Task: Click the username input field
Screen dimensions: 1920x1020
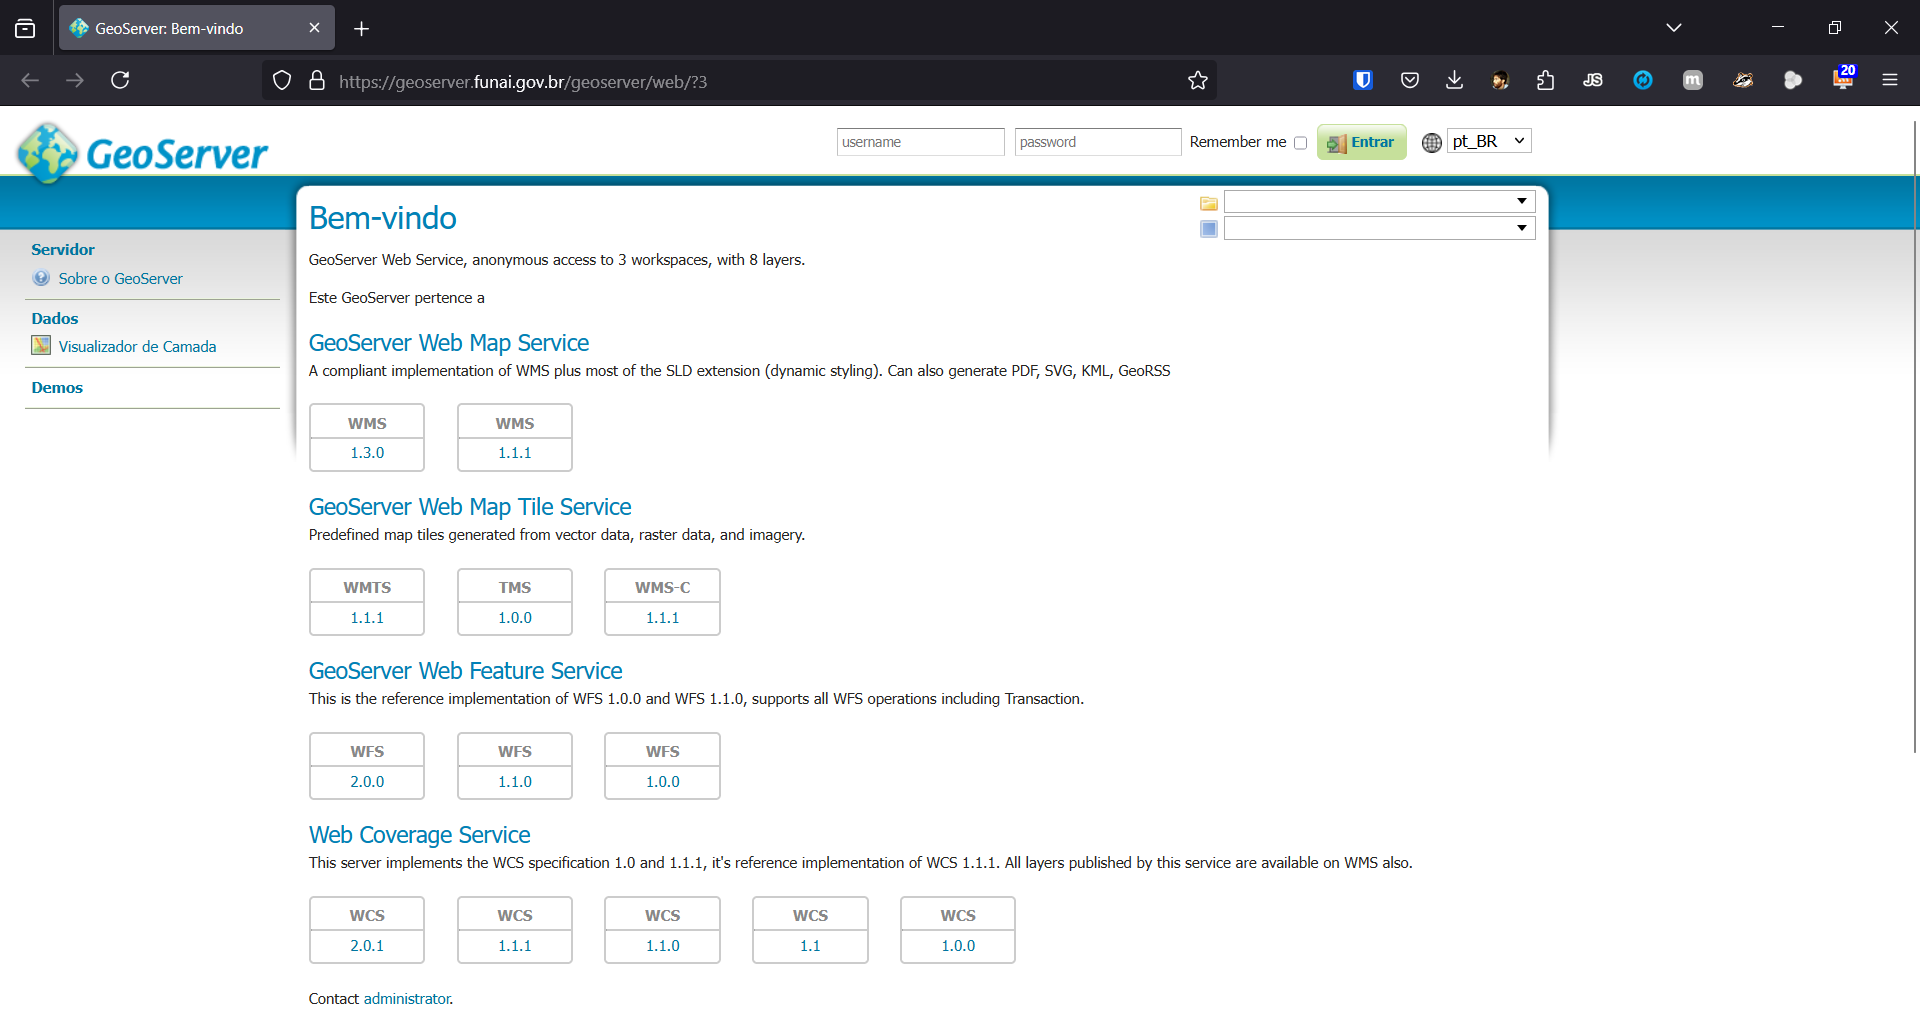Action: (920, 142)
